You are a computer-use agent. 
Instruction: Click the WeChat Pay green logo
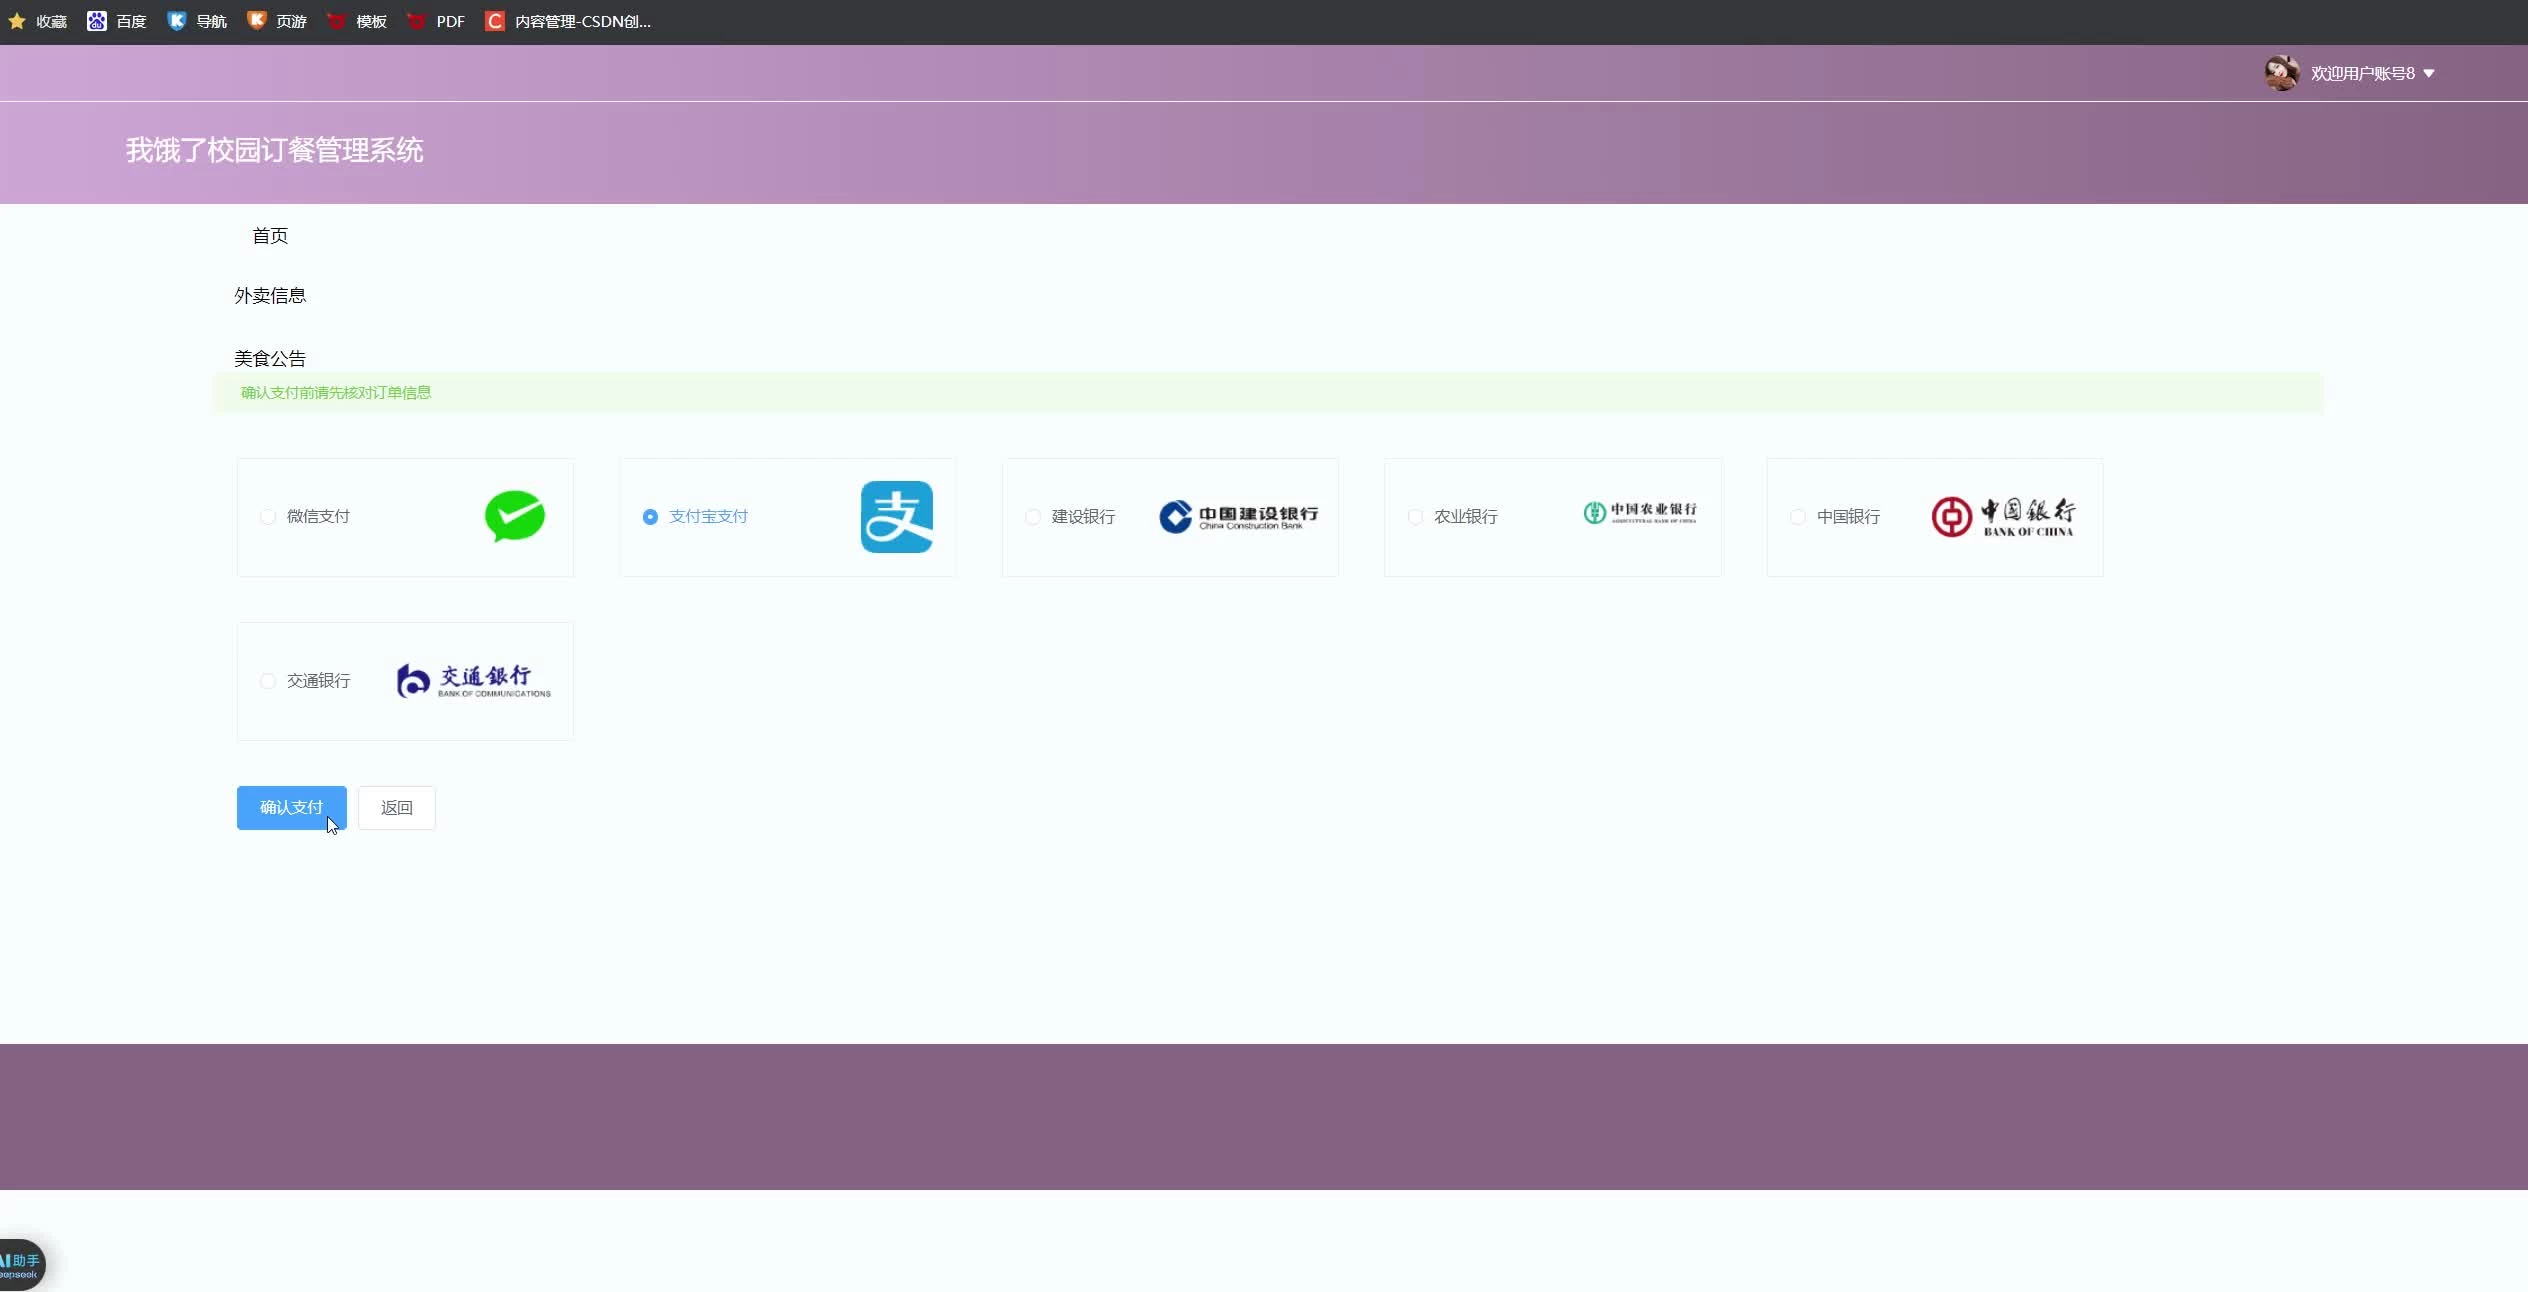[514, 516]
